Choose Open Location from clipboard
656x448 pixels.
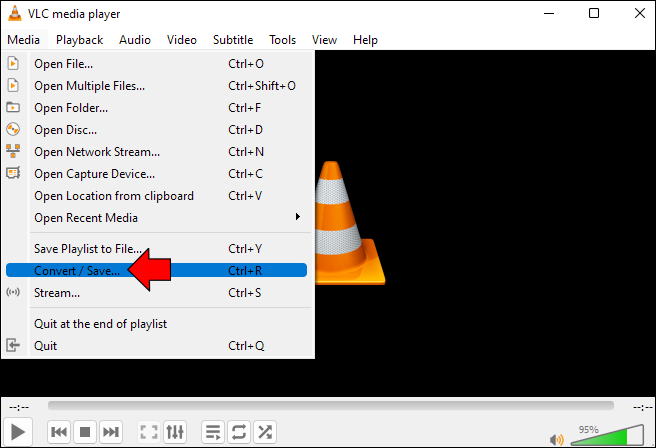tap(156, 196)
